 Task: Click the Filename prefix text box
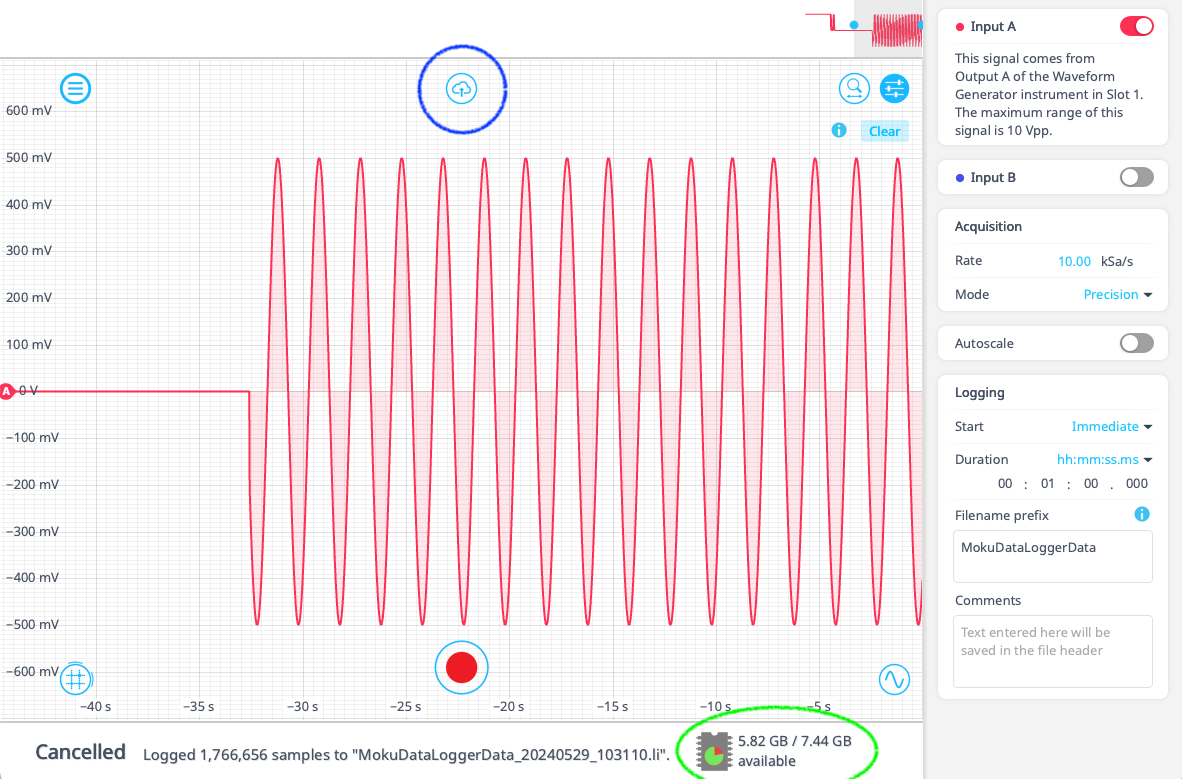click(x=1052, y=557)
